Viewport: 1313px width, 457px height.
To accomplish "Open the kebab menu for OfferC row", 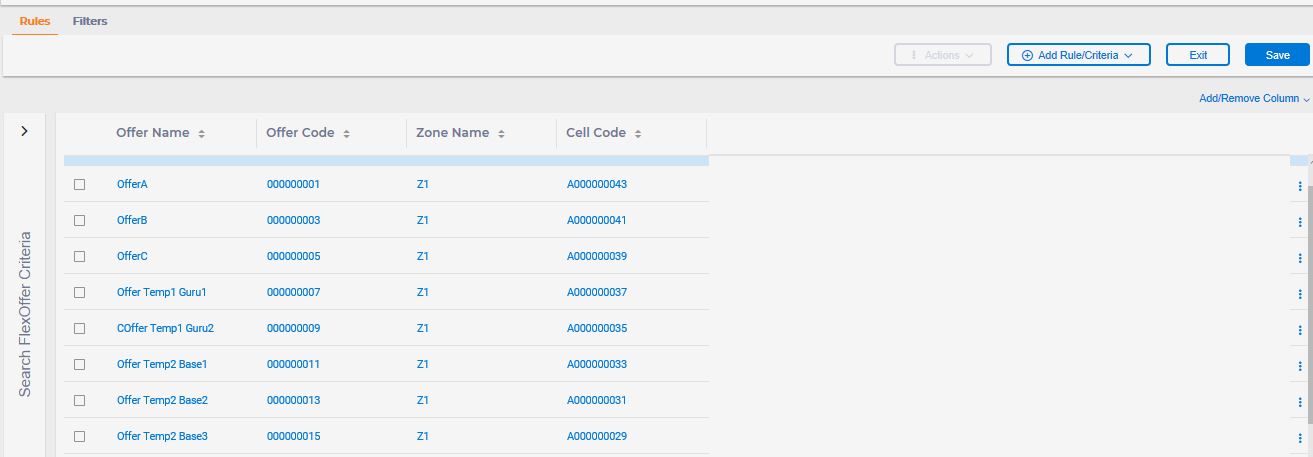I will tap(1299, 257).
